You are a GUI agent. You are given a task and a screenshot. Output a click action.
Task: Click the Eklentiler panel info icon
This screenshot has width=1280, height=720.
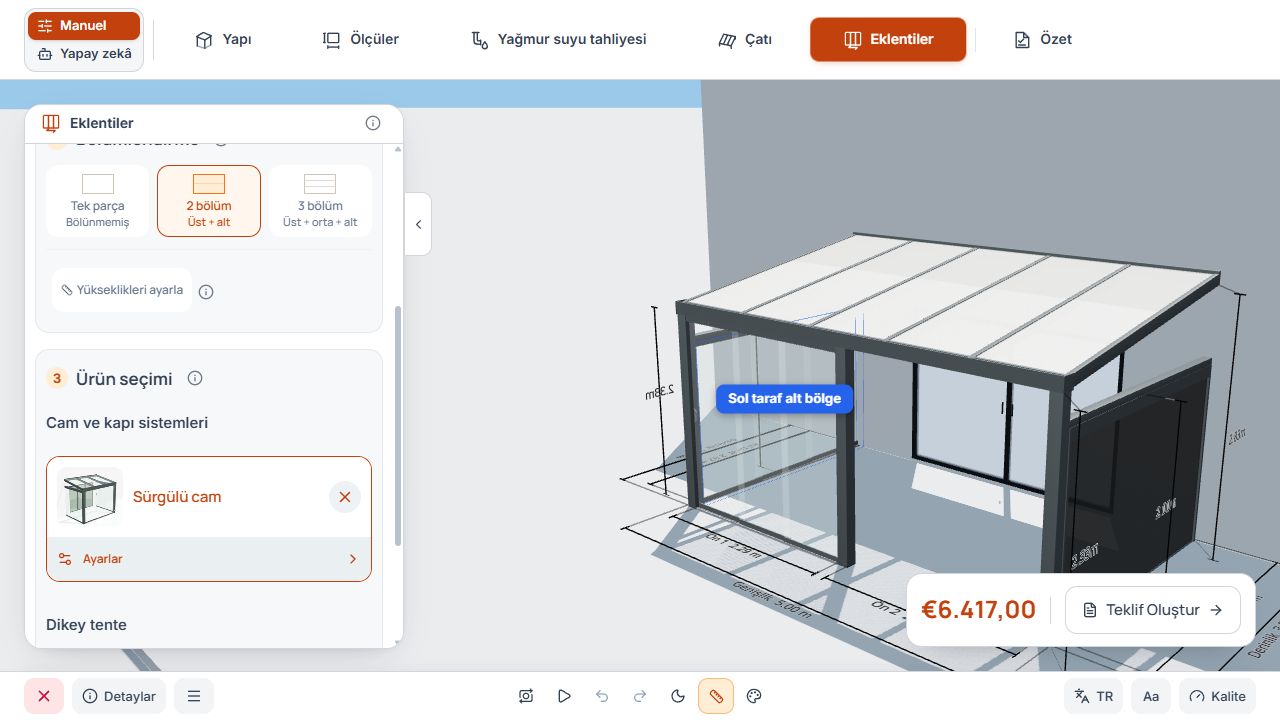(x=373, y=123)
